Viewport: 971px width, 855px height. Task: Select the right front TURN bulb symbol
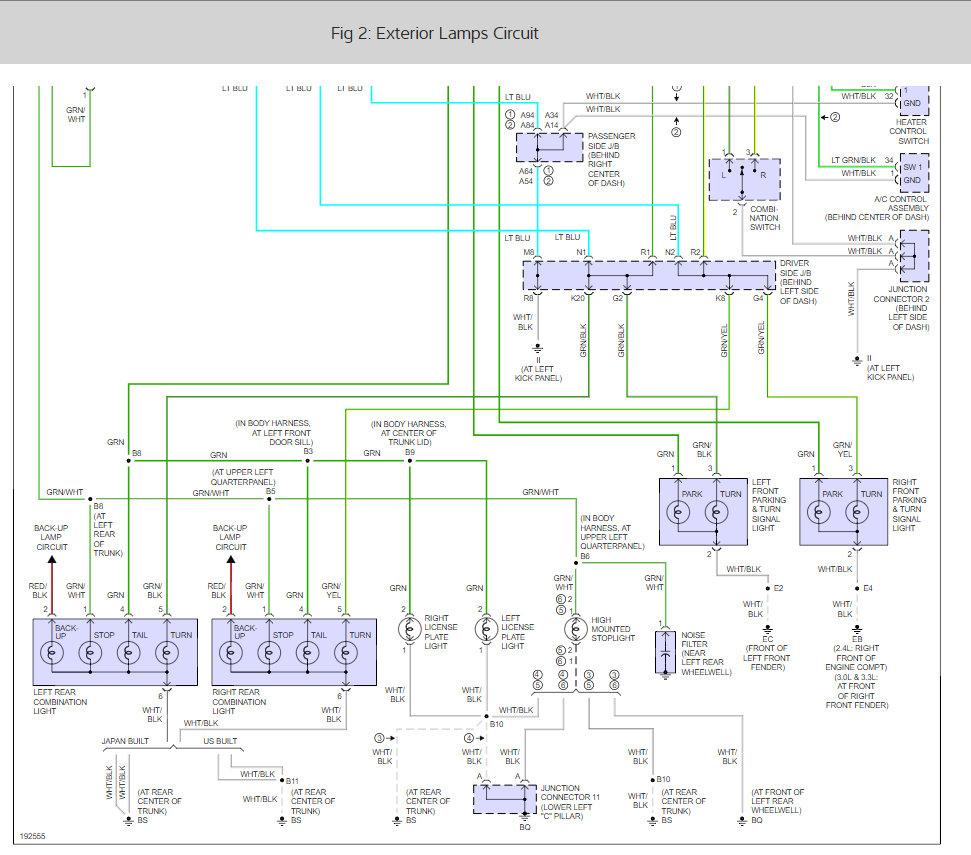(857, 512)
